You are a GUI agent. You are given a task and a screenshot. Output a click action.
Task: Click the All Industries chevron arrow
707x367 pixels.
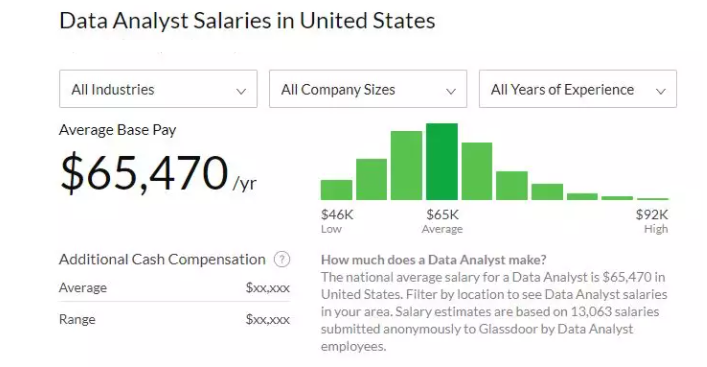[241, 92]
